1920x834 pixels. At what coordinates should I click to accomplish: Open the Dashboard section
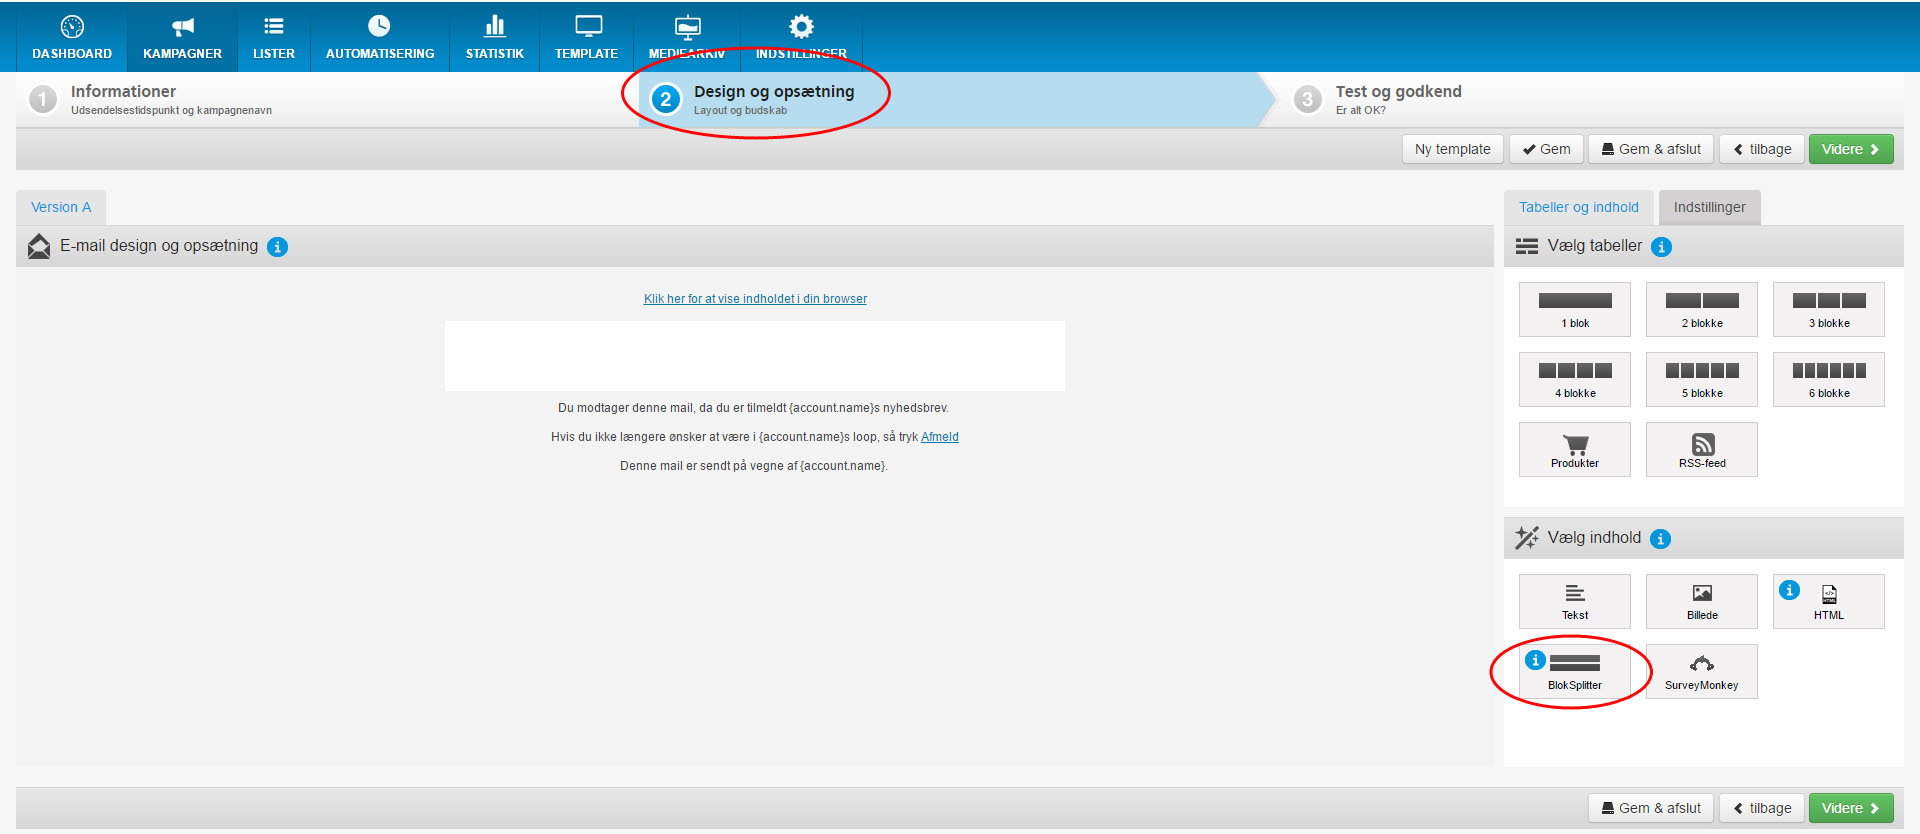tap(72, 37)
